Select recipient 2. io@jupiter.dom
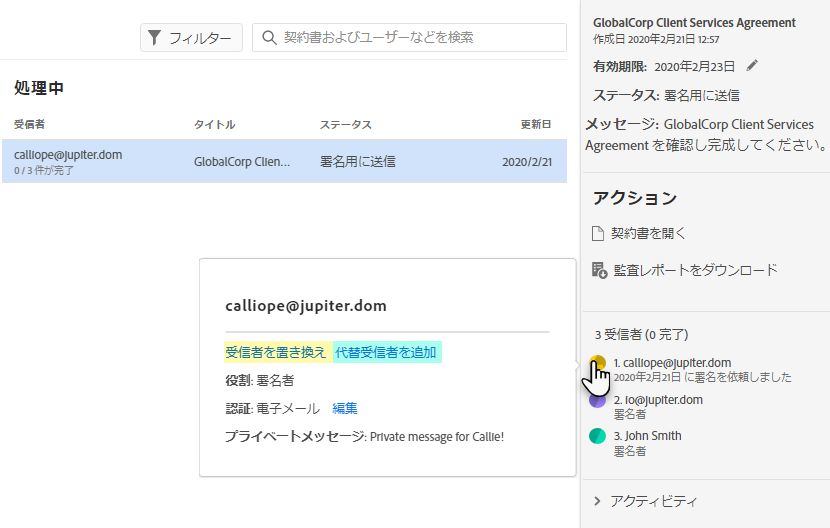Viewport: 830px width, 528px height. tap(658, 400)
